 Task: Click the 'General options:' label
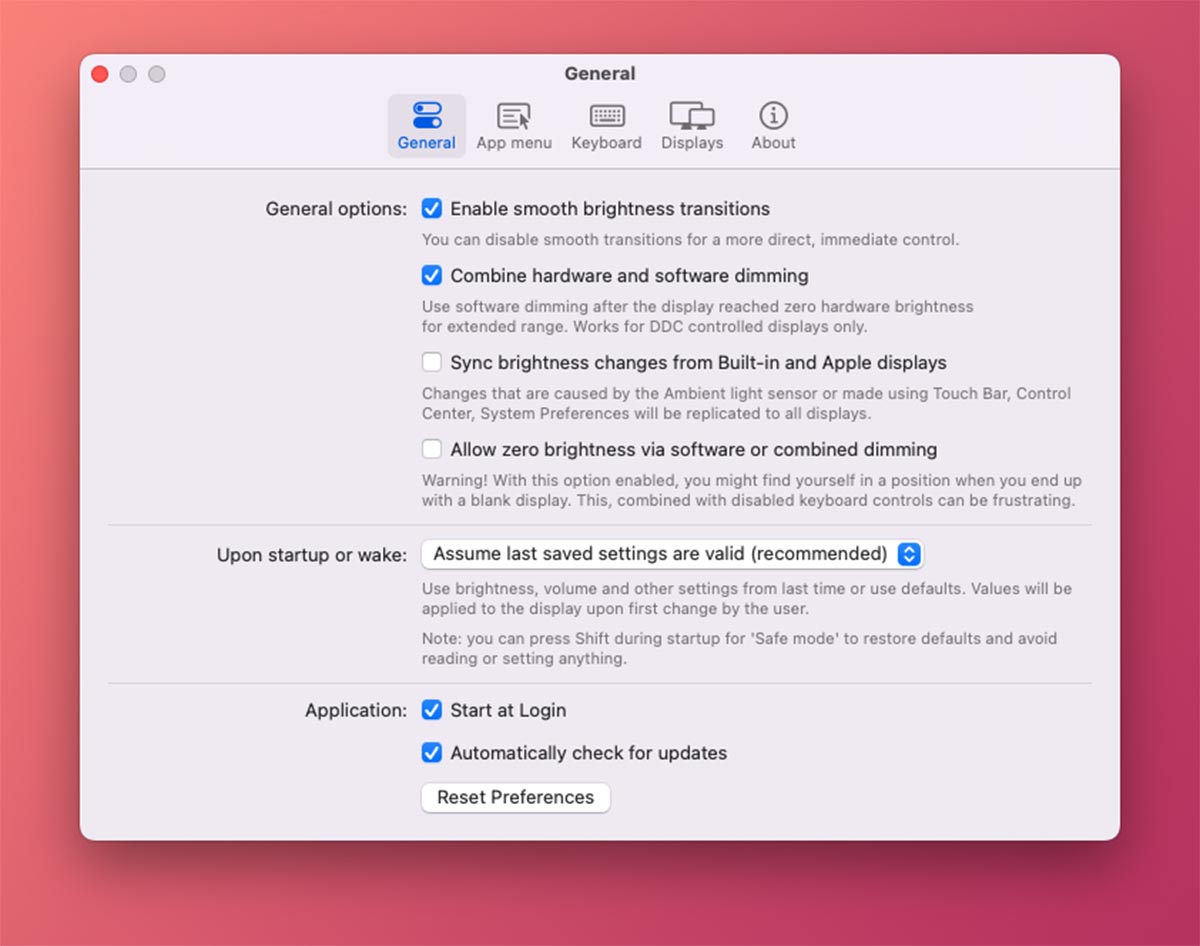tap(336, 210)
